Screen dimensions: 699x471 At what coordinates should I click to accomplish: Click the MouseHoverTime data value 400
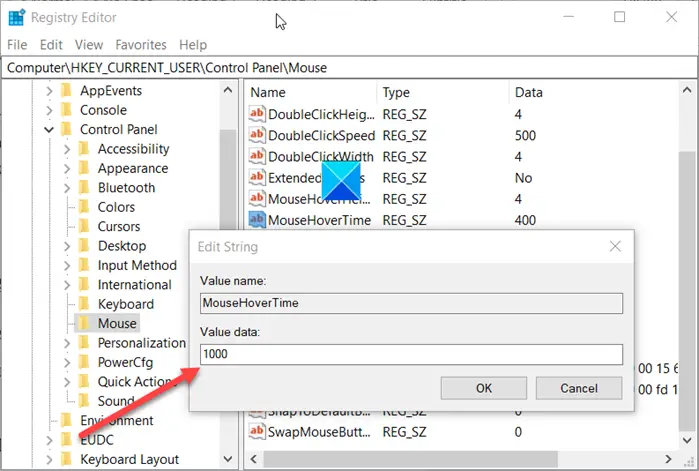[x=525, y=220]
